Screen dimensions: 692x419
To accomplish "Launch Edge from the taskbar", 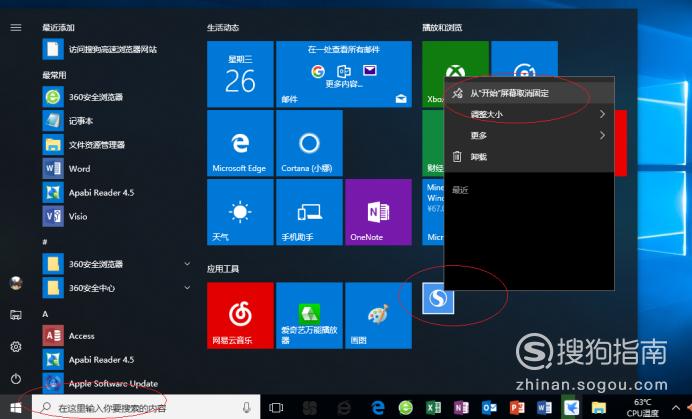I will tap(378, 408).
